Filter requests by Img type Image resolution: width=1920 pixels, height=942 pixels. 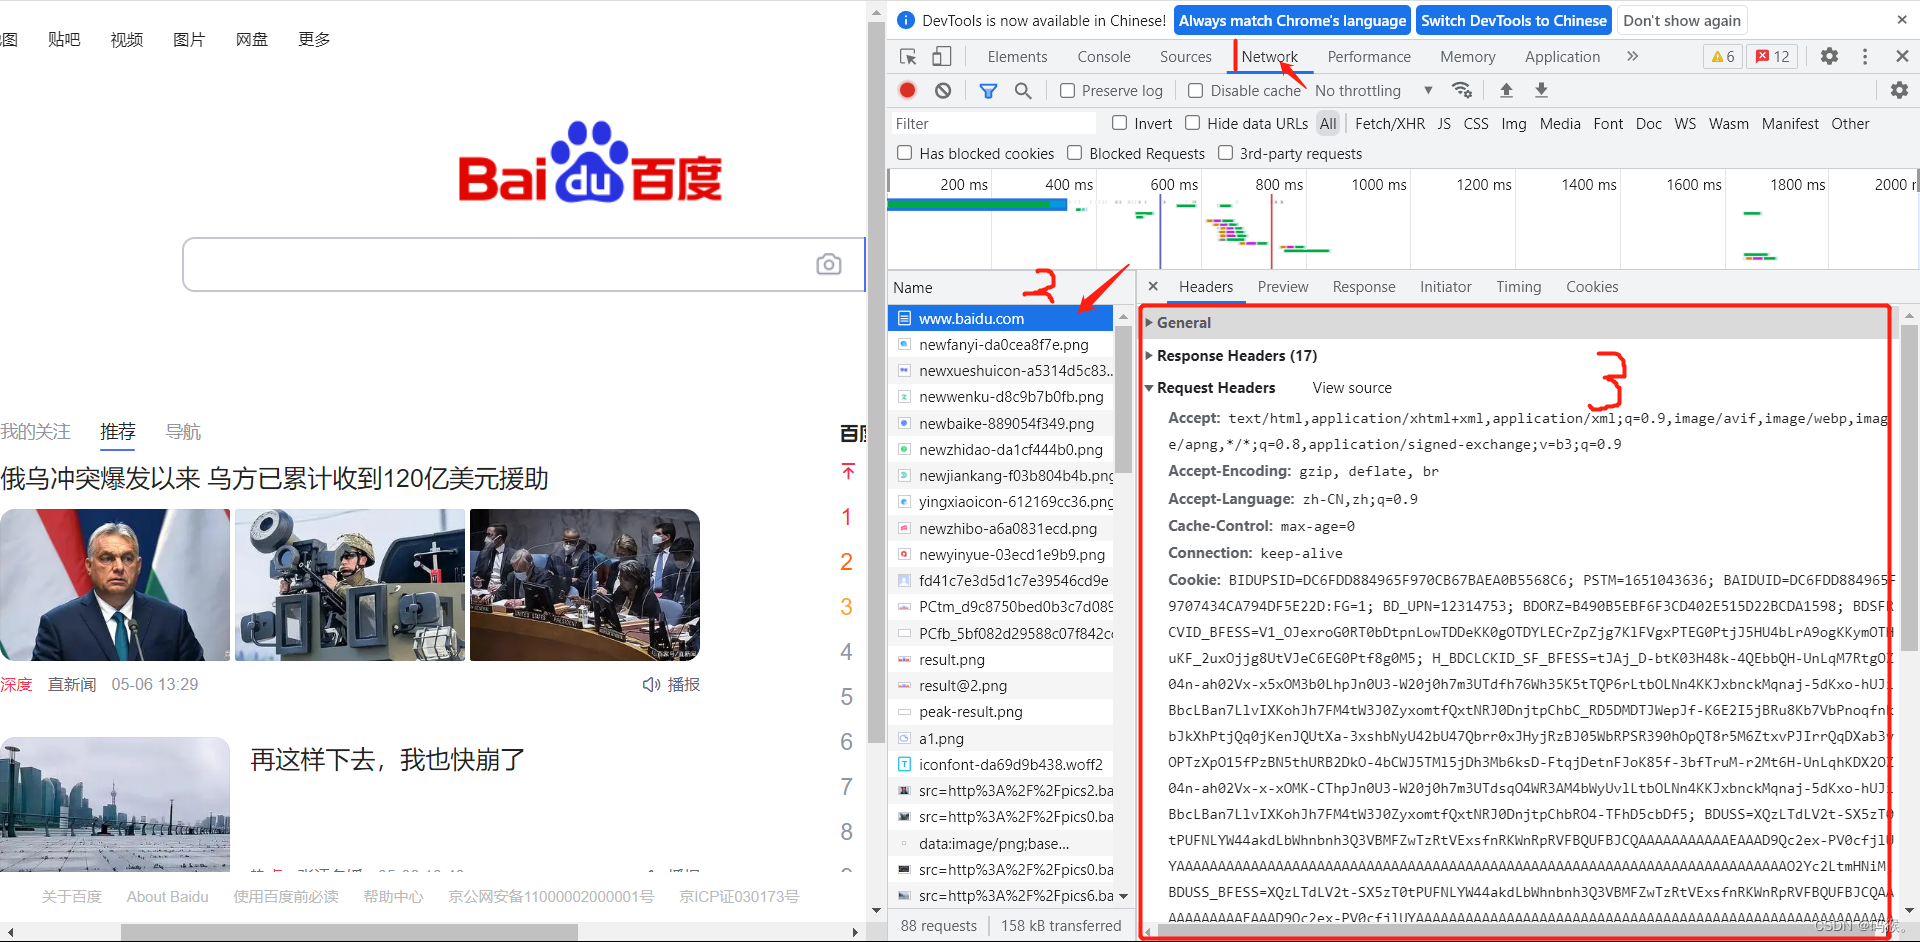click(1514, 124)
